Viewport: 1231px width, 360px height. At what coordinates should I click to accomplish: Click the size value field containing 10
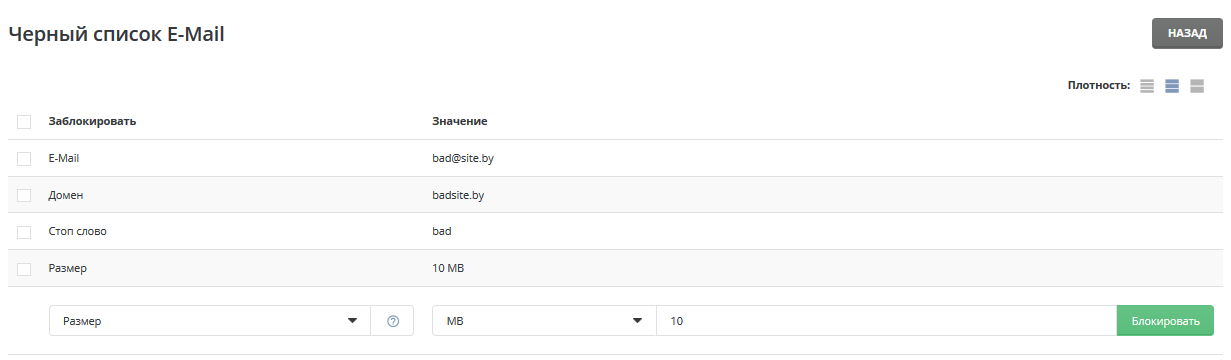click(x=886, y=321)
